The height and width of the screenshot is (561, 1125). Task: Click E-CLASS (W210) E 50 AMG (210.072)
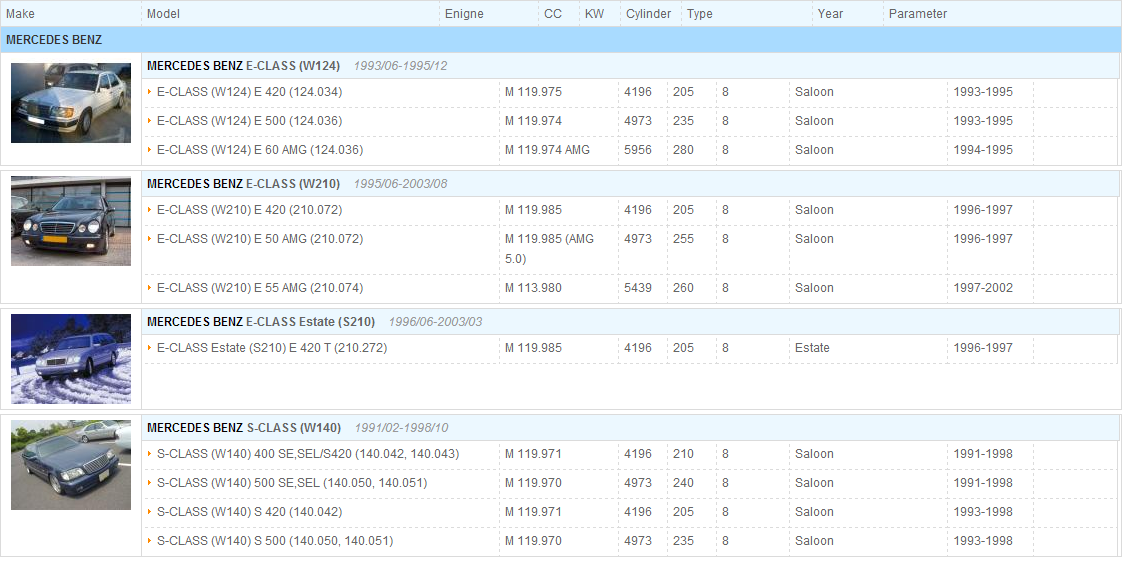pos(260,239)
